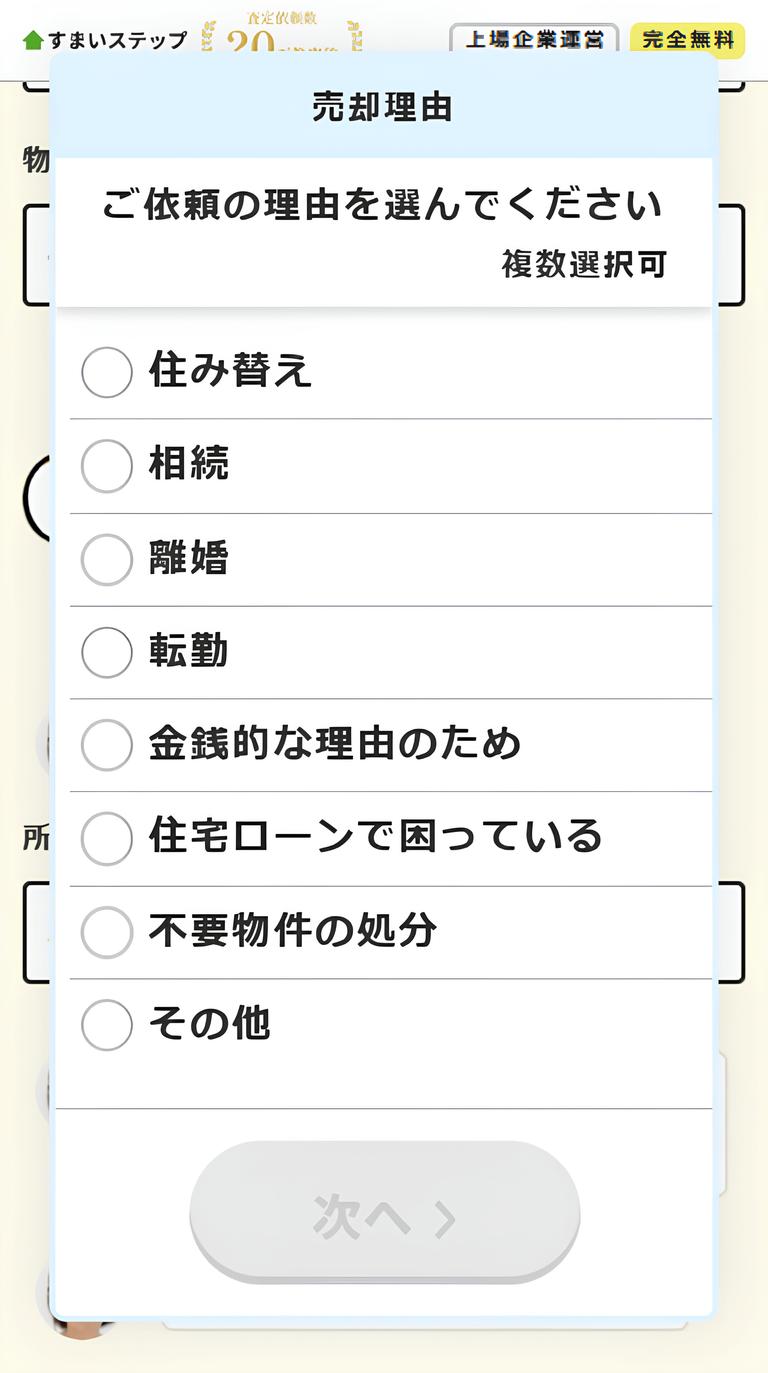Click the 不要物件の処分 label text
Viewport: 768px width, 1373px height.
(x=293, y=930)
